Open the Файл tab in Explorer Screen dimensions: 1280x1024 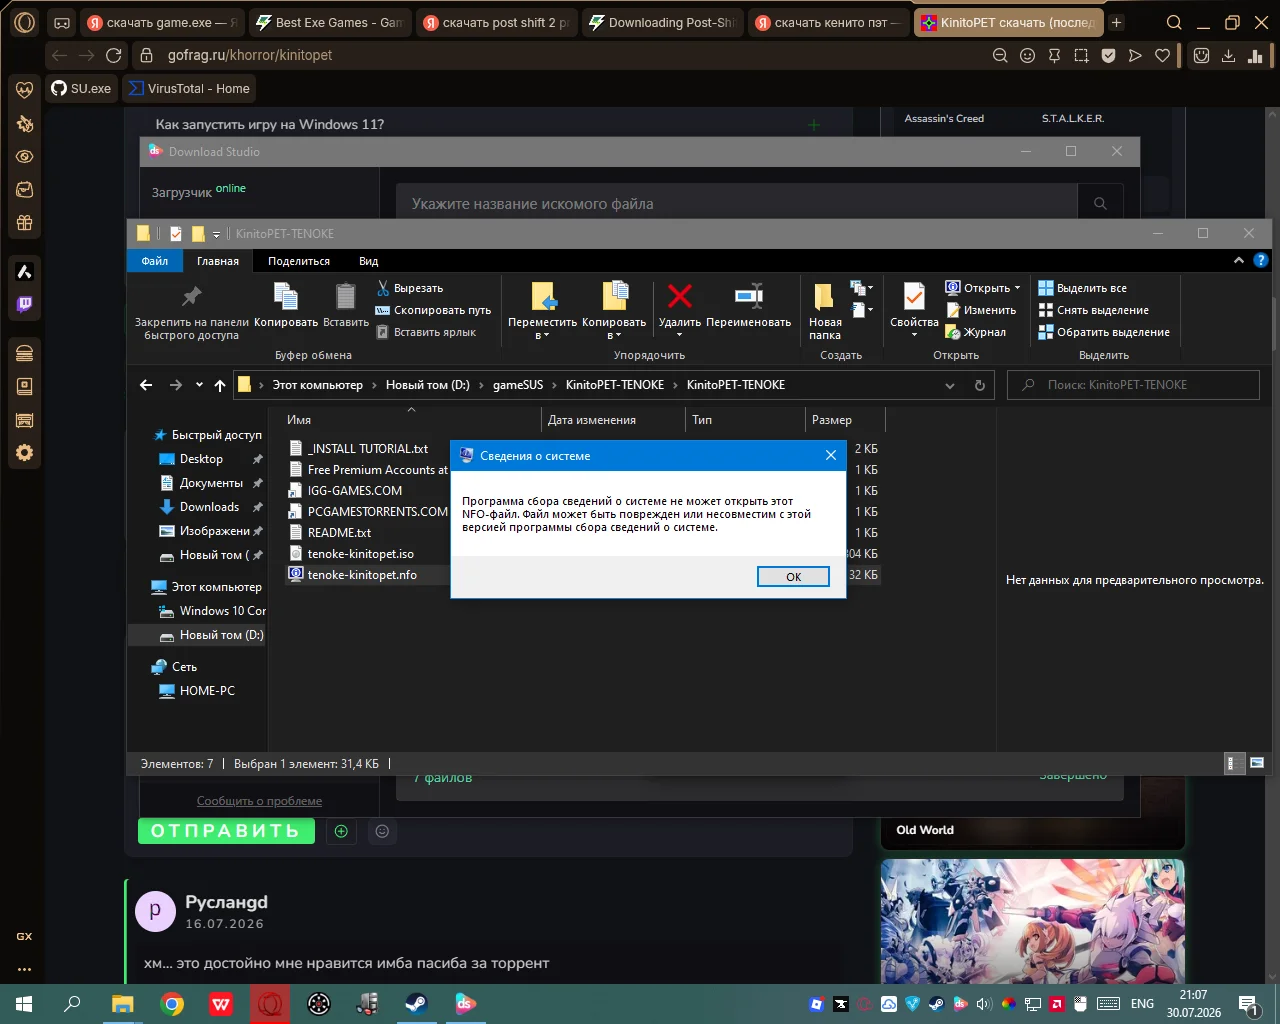(x=155, y=261)
